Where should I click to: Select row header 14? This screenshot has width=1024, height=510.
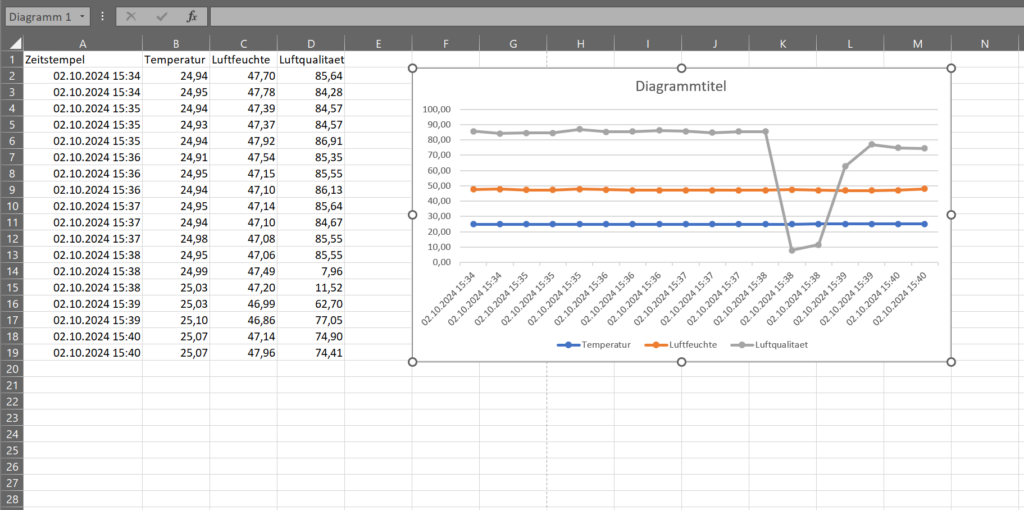point(12,270)
